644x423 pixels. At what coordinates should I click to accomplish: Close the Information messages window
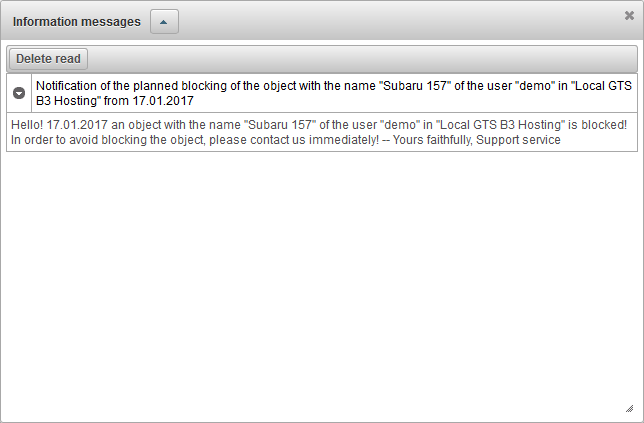pyautogui.click(x=629, y=16)
